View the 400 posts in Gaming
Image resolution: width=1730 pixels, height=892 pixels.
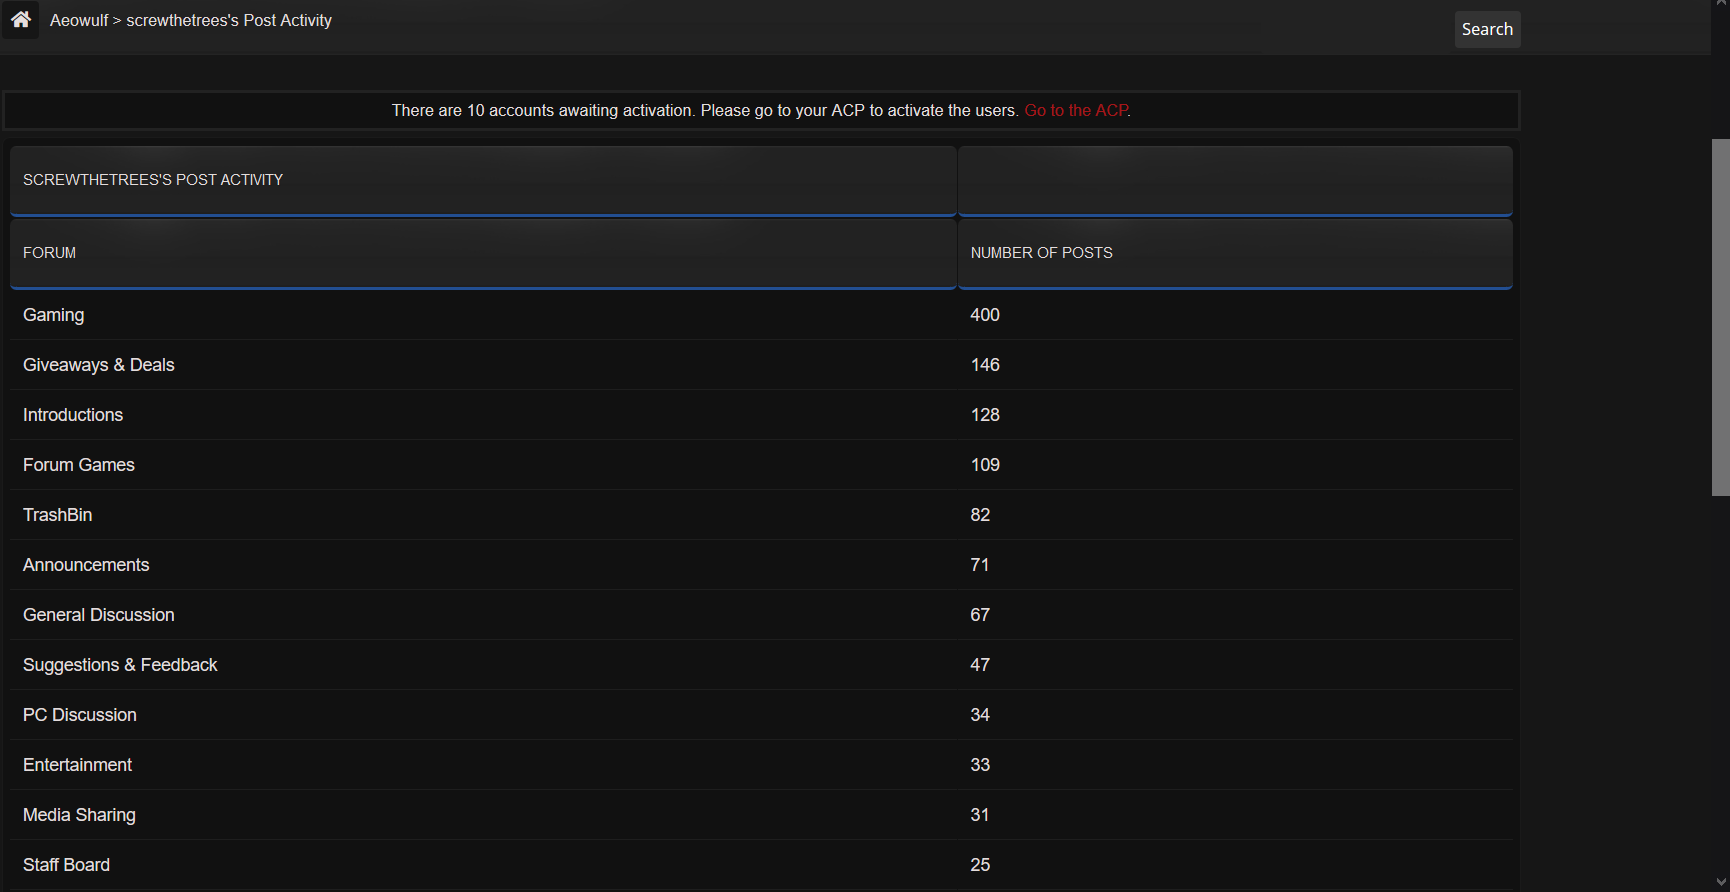tap(985, 315)
